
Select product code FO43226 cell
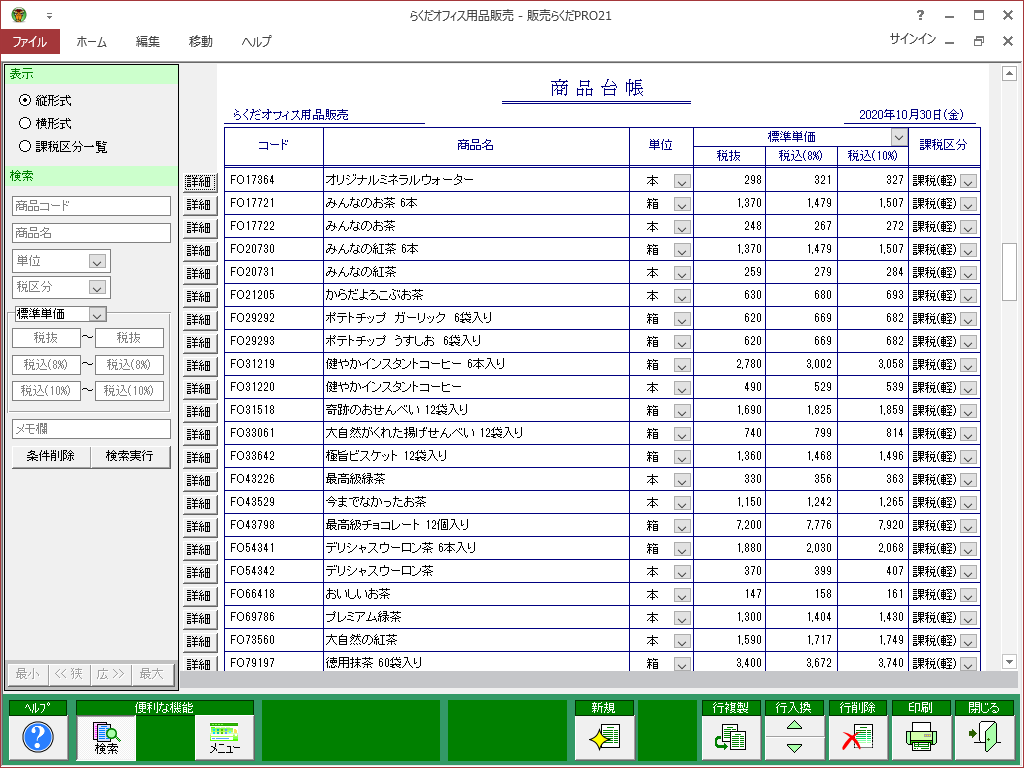tap(274, 479)
